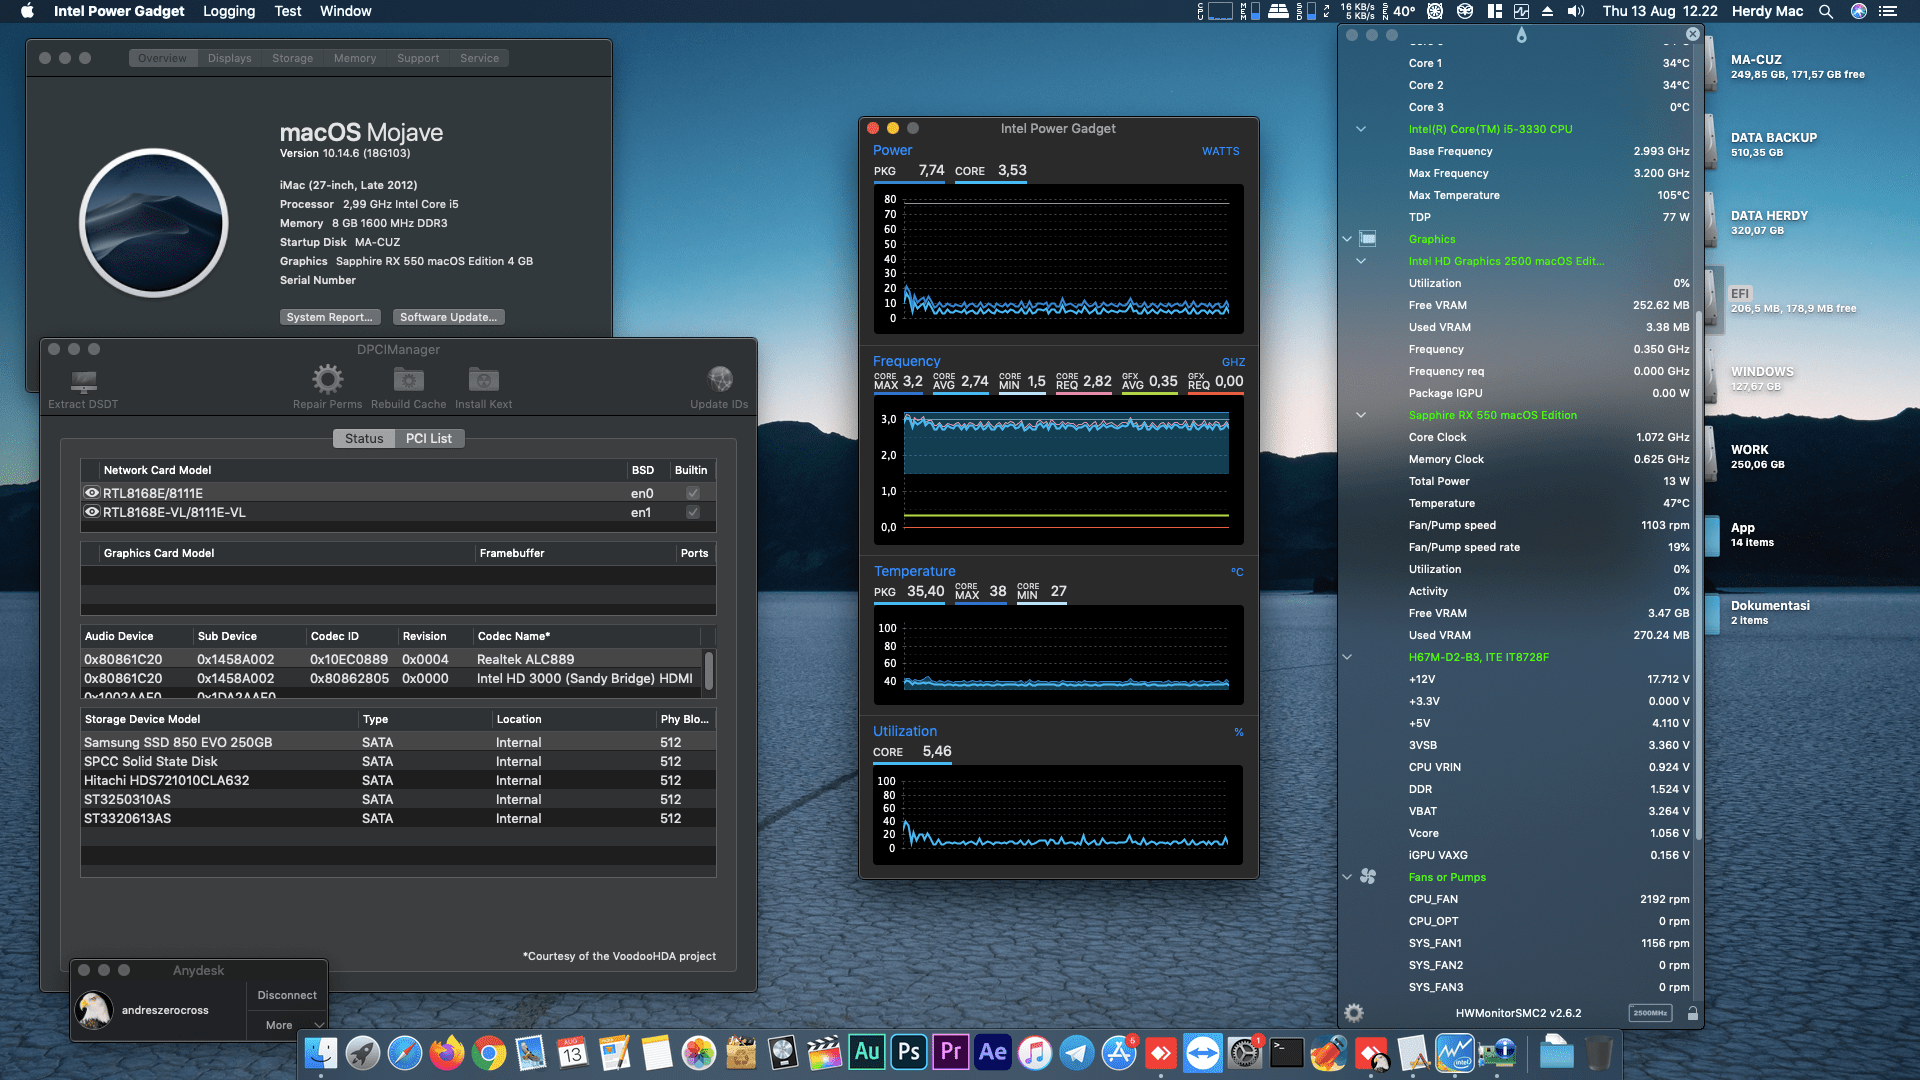Open Photoshop from the Dock
Viewport: 1920px width, 1080px height.
[908, 1052]
